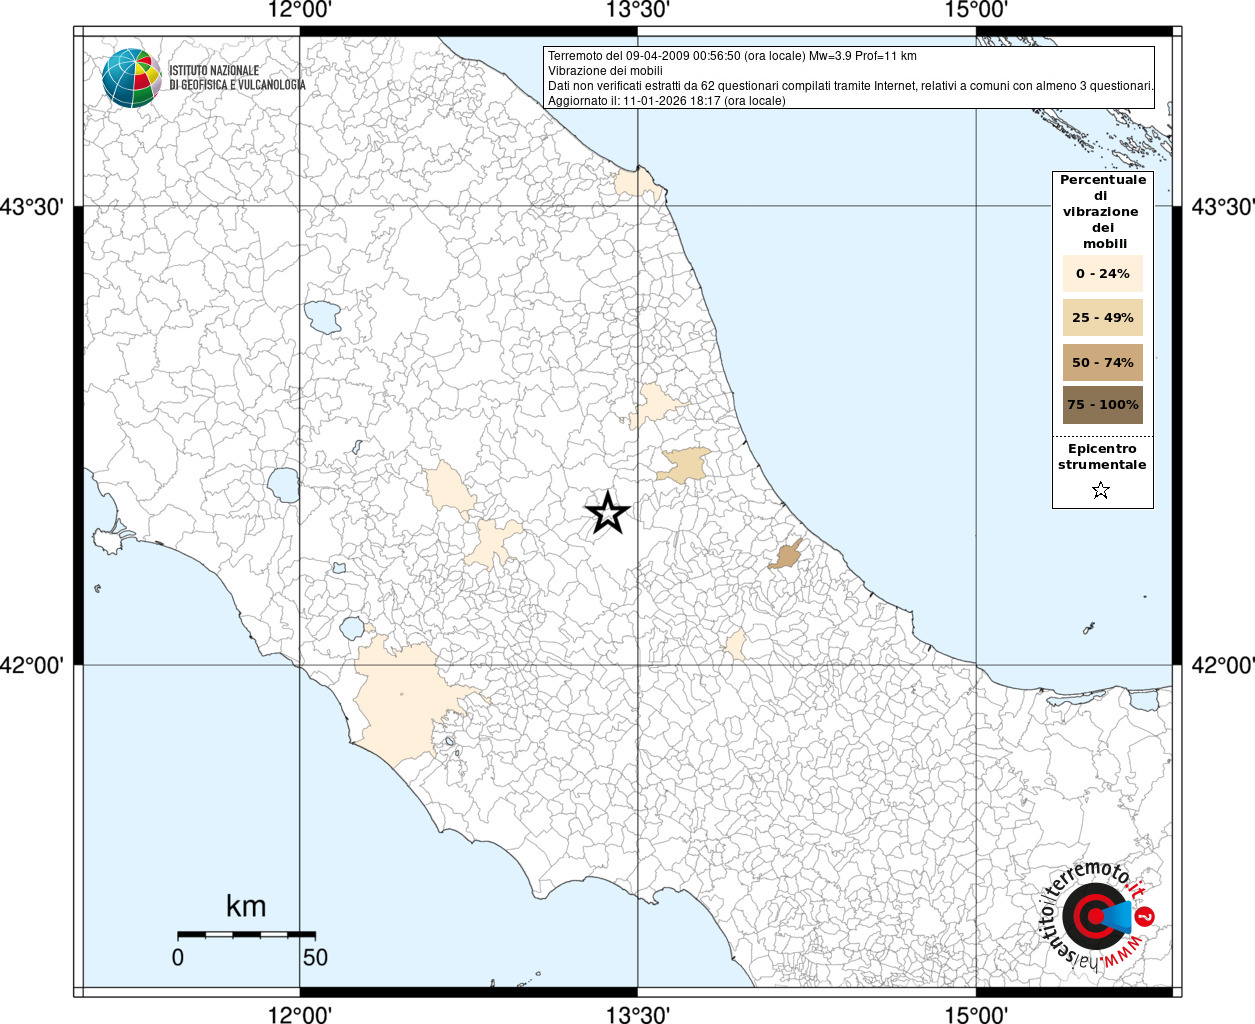Screen dimensions: 1255x1024
Task: Click the 'Aggiornato il: 11-01-2026' update line
Action: [666, 101]
